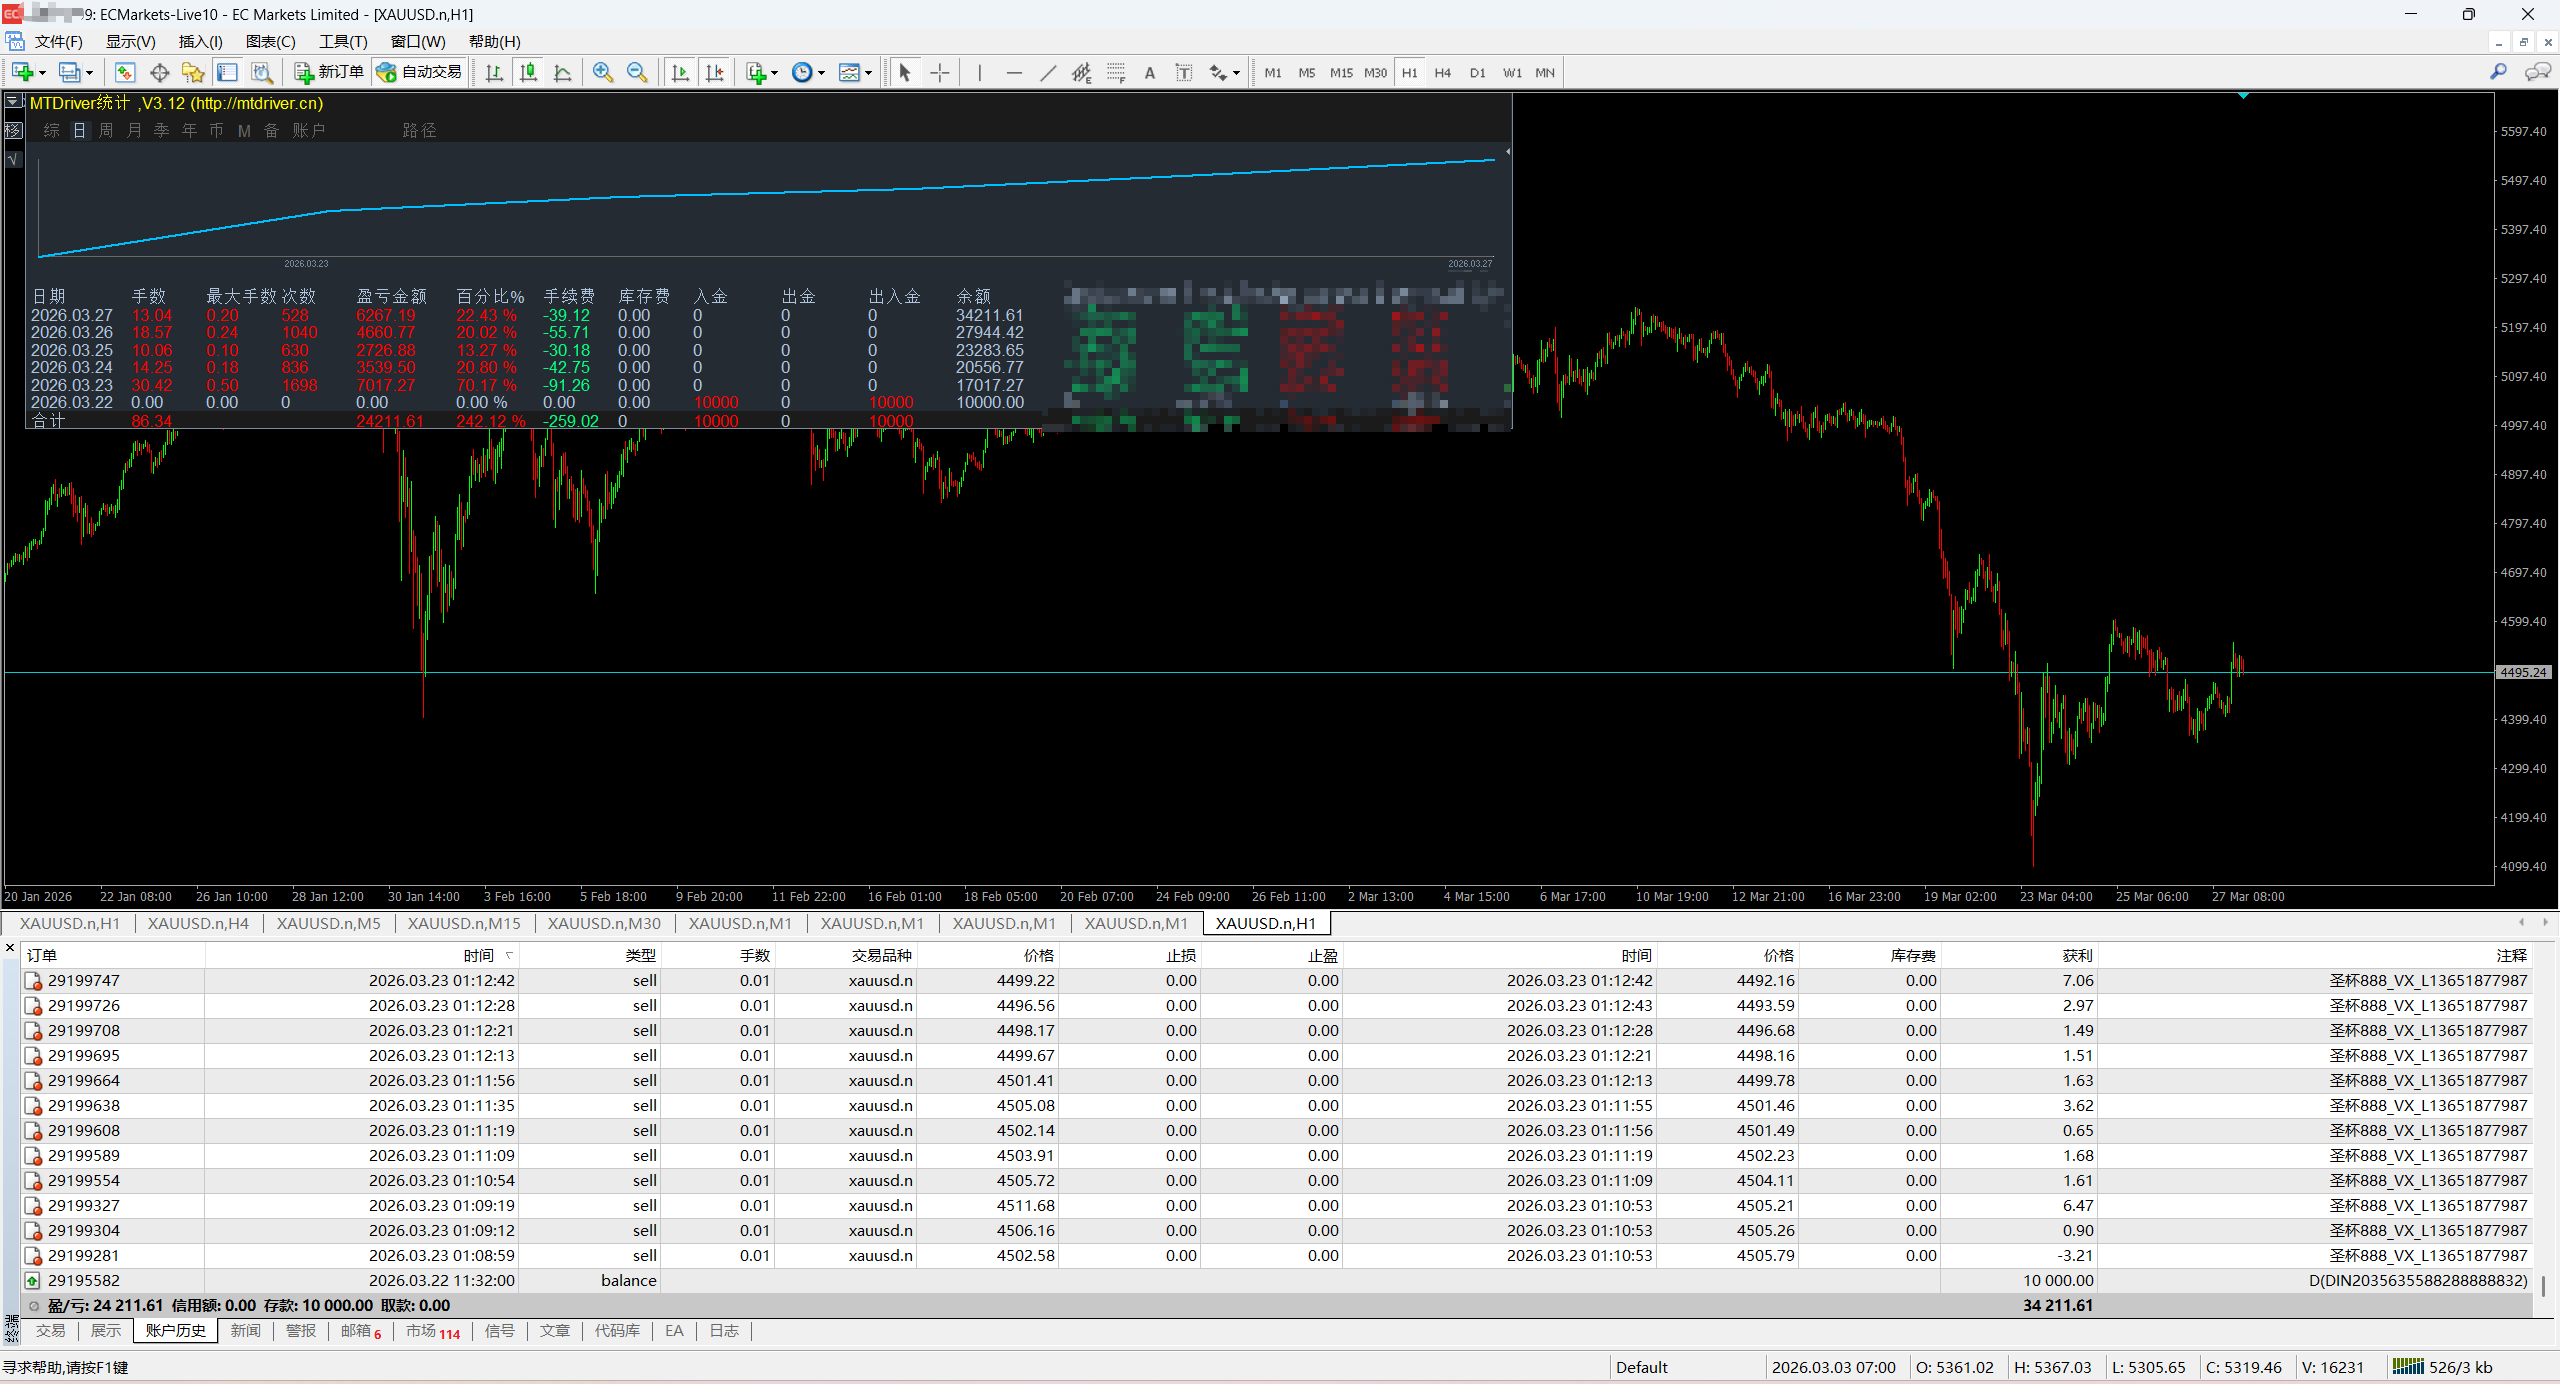Click the zoom in chart icon
Screen dimensions: 2560x1384
pyautogui.click(x=602, y=72)
